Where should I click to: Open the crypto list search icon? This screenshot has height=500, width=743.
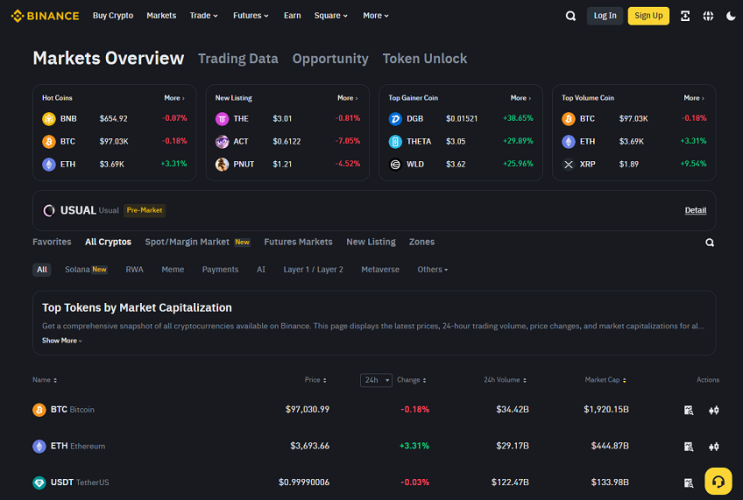click(x=709, y=242)
